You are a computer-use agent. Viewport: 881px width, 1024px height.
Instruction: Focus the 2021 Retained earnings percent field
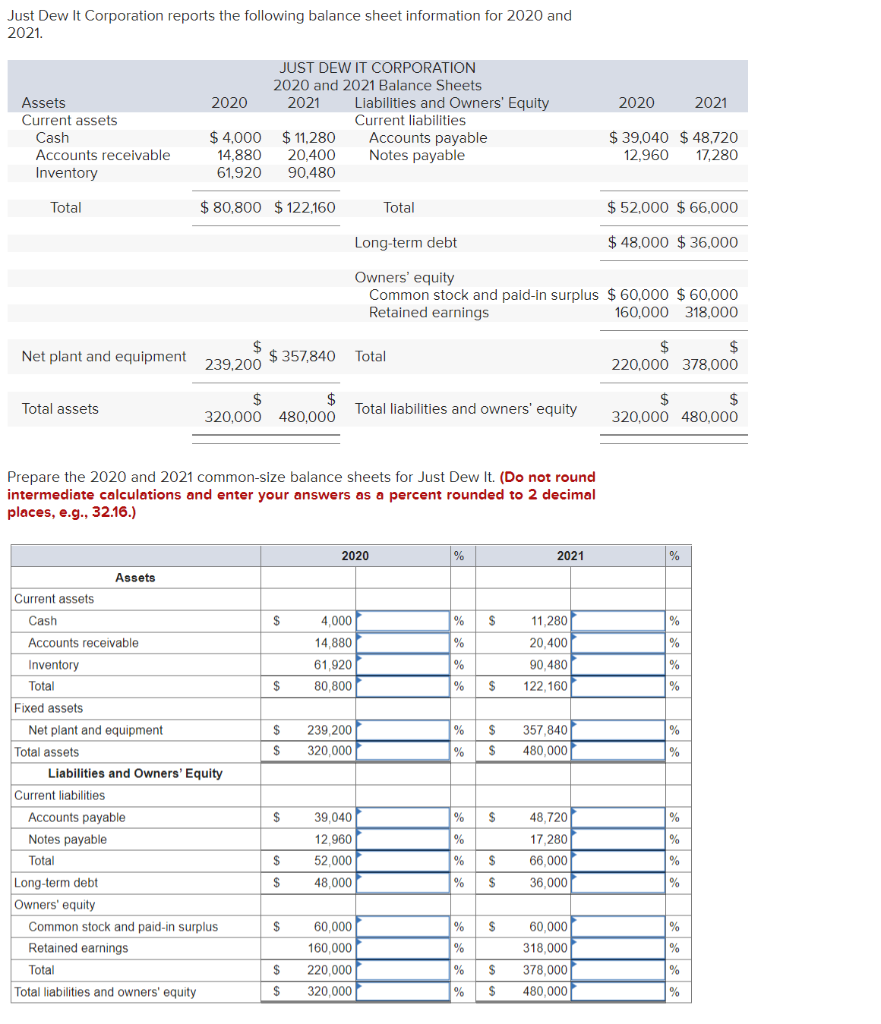point(618,948)
